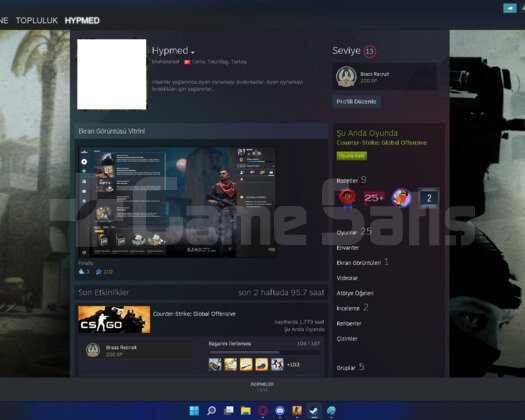Click the fifth achievement icon
Screen dimensions: 525x420
(x=277, y=364)
